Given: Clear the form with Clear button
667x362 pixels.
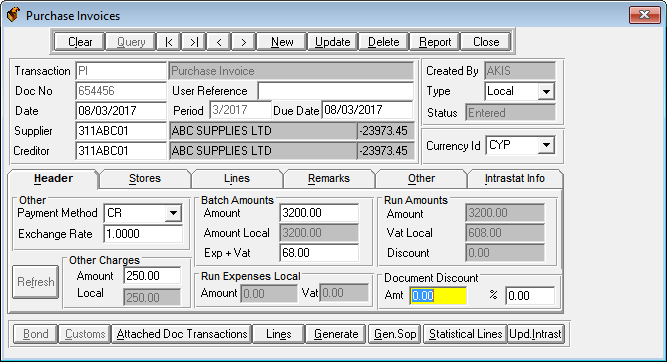Looking at the screenshot, I should pyautogui.click(x=80, y=42).
